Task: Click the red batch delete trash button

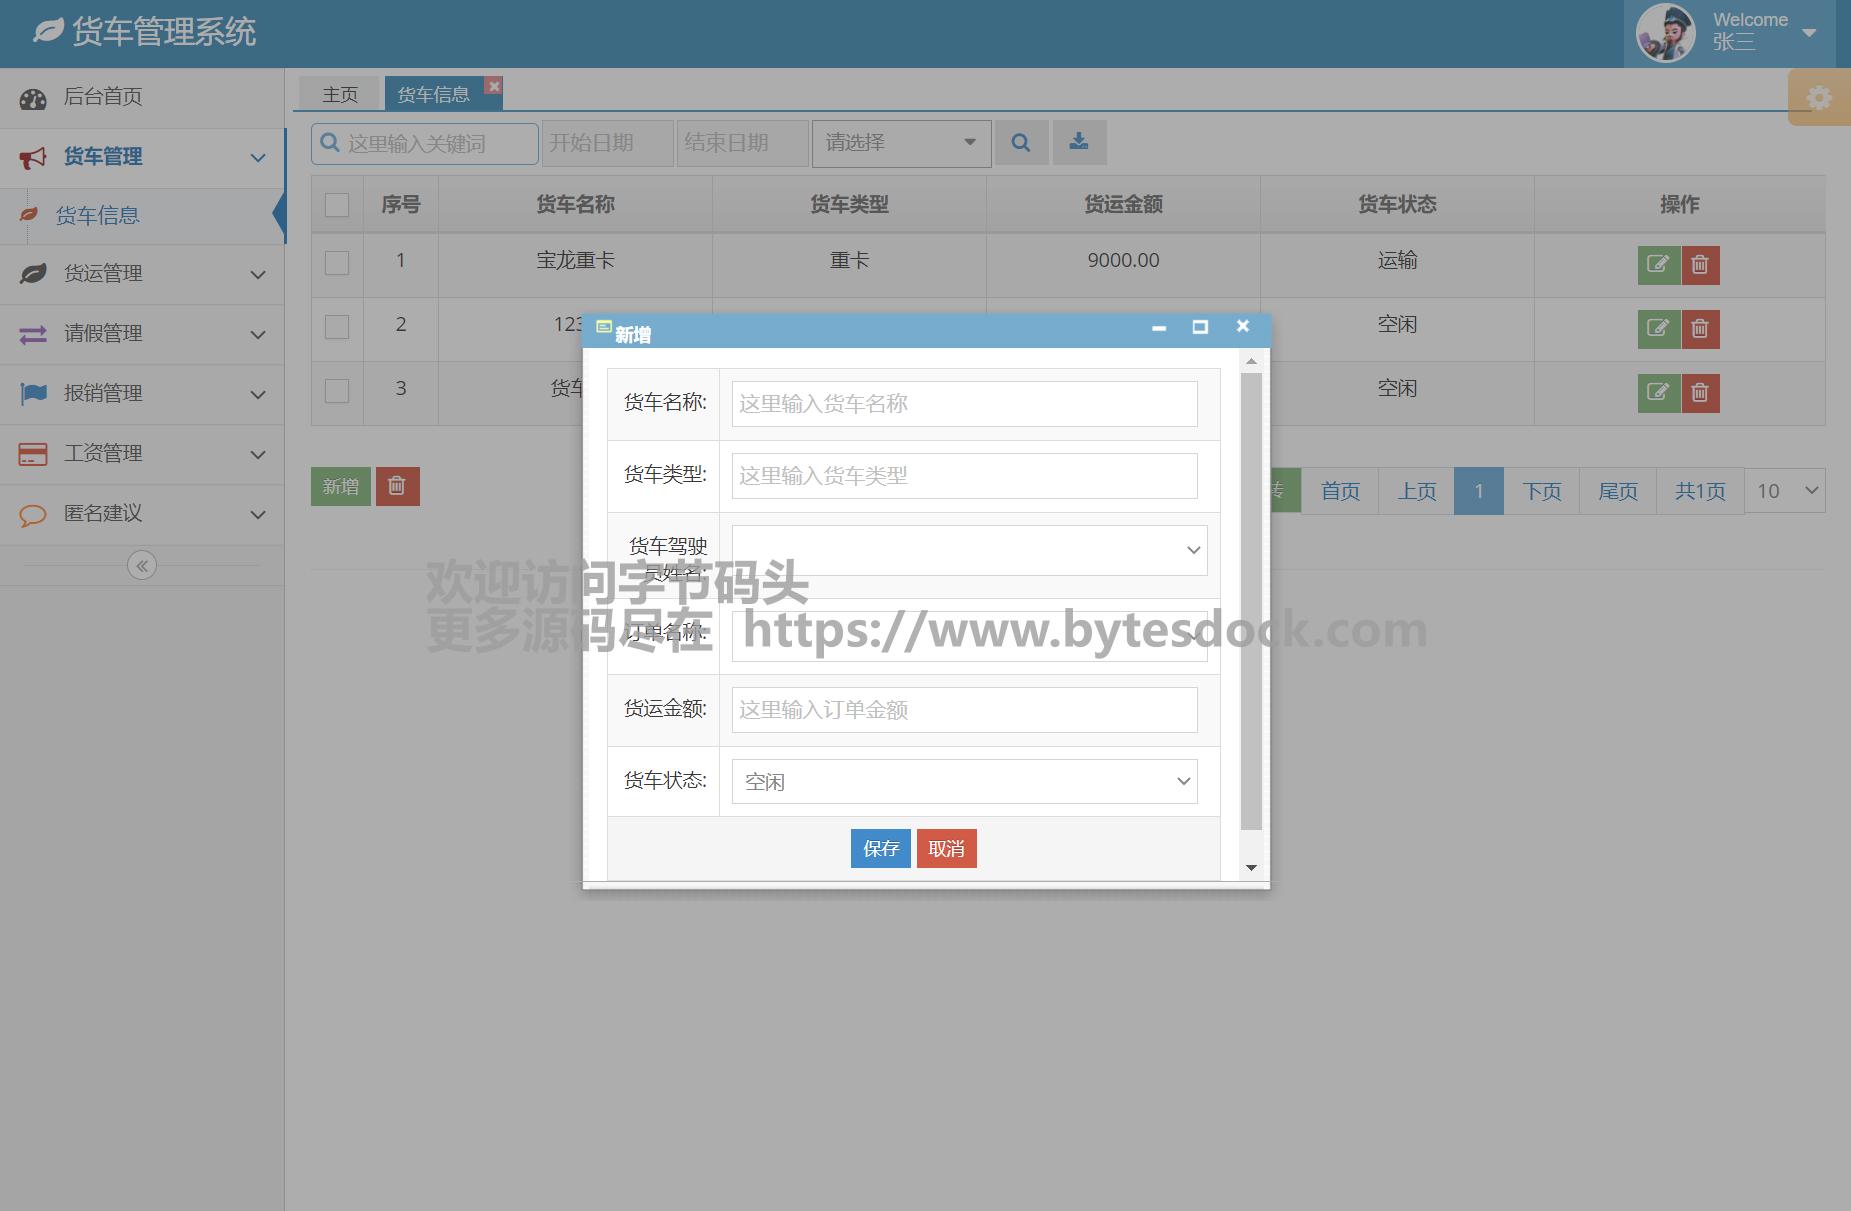Action: [397, 486]
